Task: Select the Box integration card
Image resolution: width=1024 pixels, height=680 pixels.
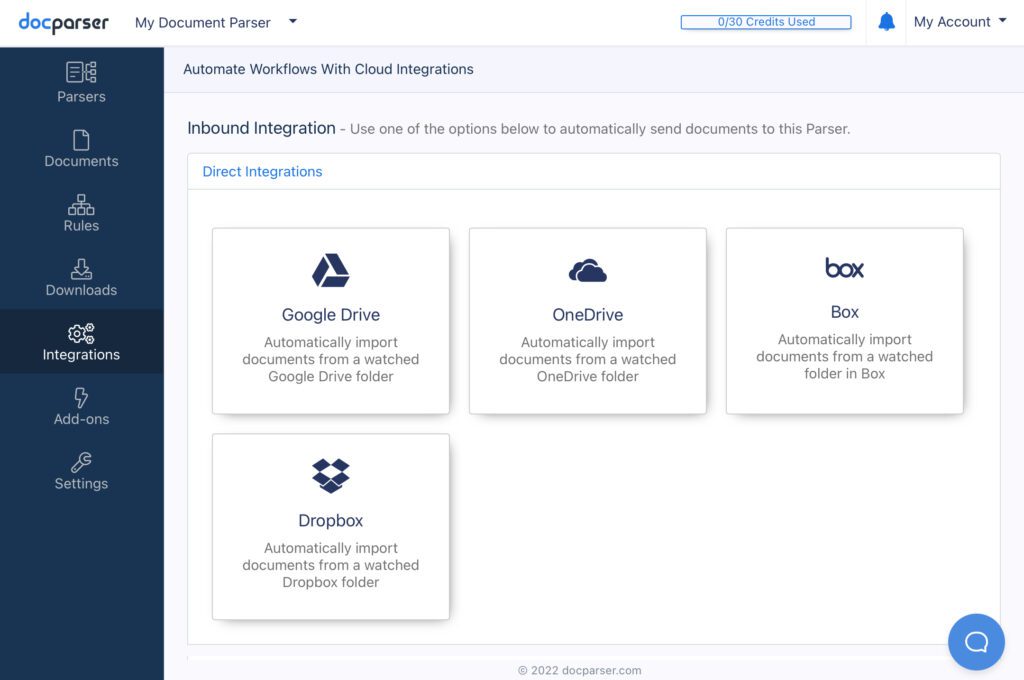Action: (844, 320)
